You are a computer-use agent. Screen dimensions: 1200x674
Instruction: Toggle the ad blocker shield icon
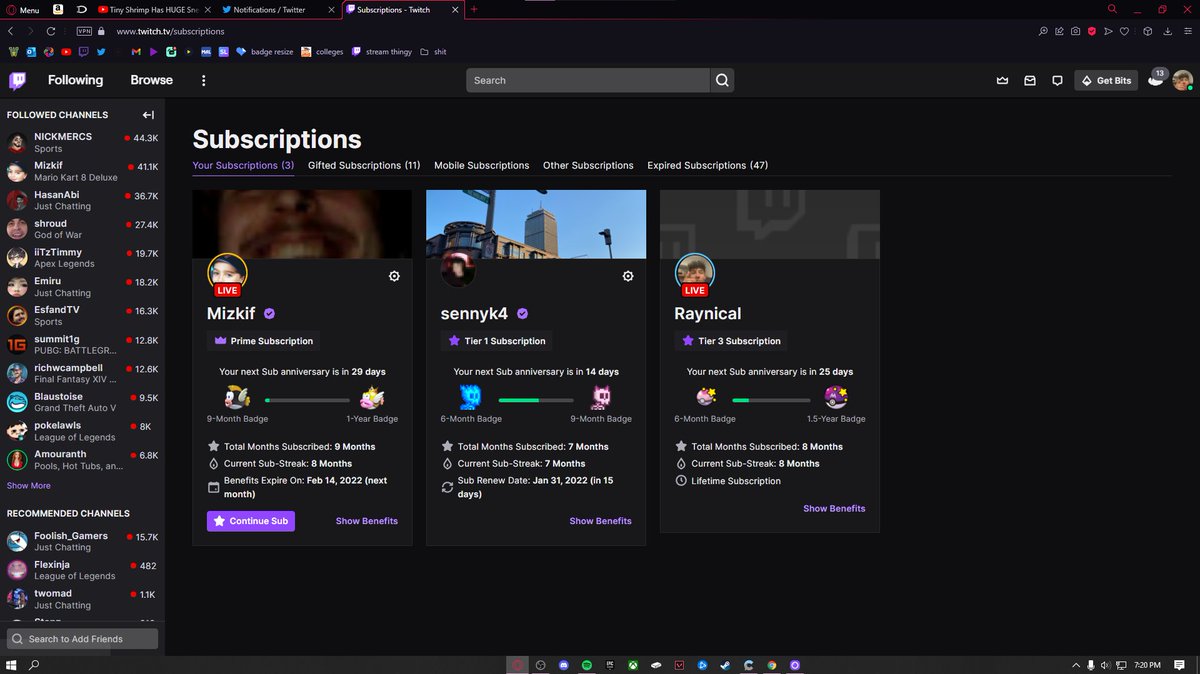tap(1092, 31)
